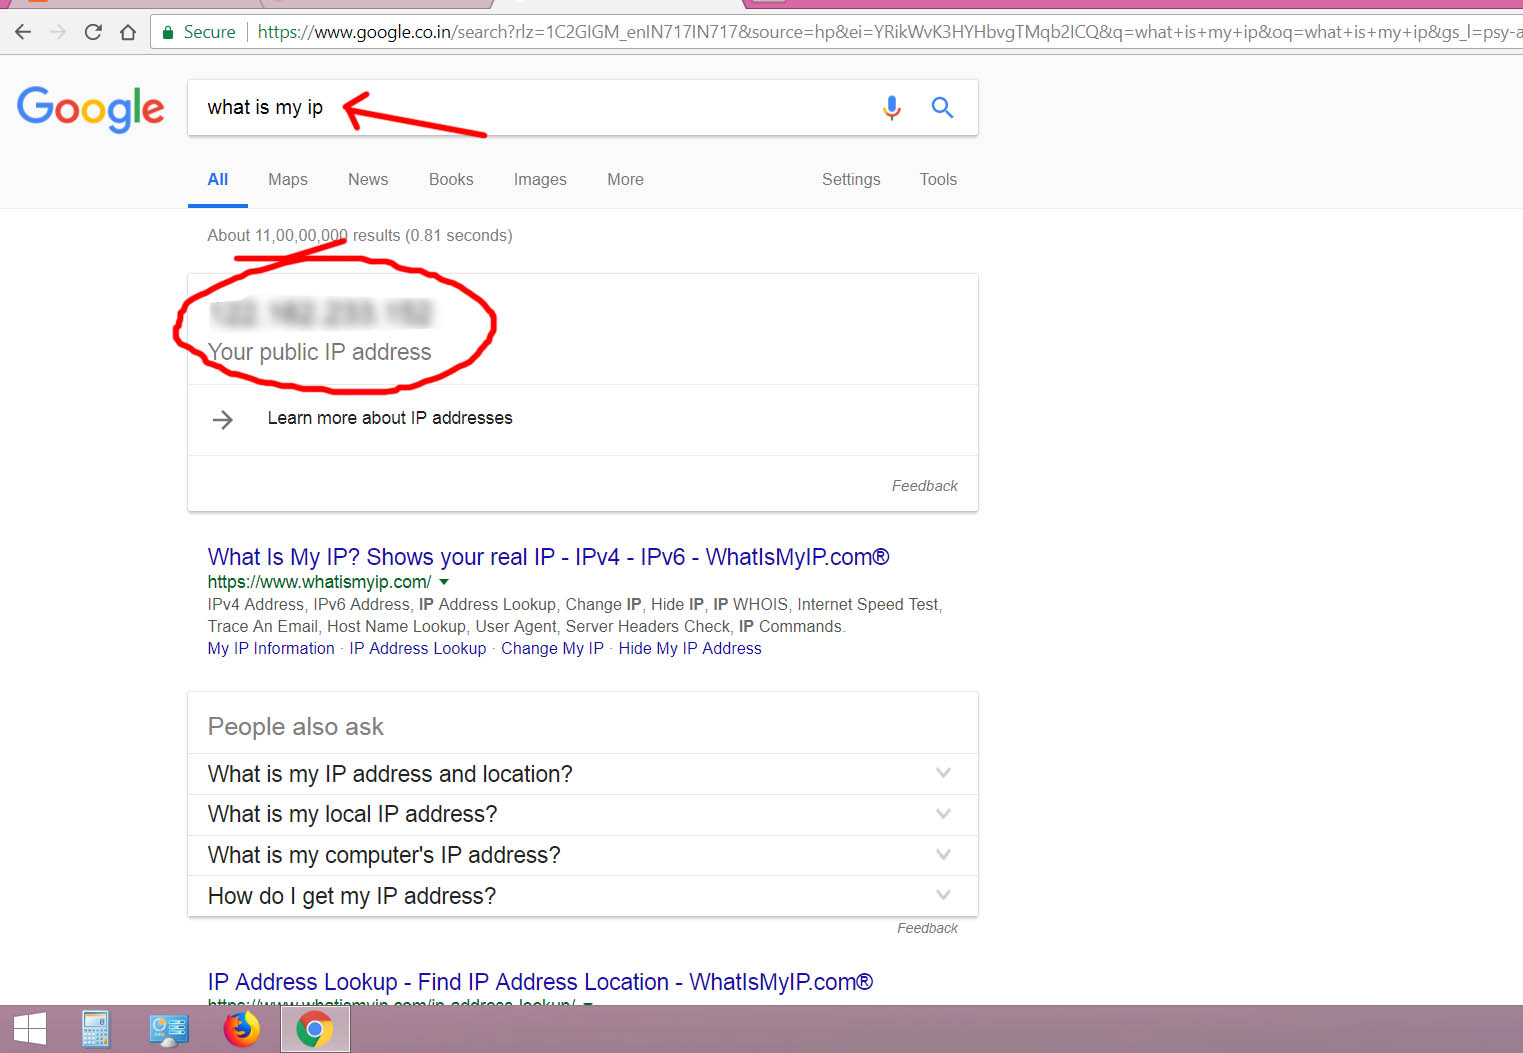Image resolution: width=1523 pixels, height=1053 pixels.
Task: Open the remote desktop taskbar icon
Action: (168, 1029)
